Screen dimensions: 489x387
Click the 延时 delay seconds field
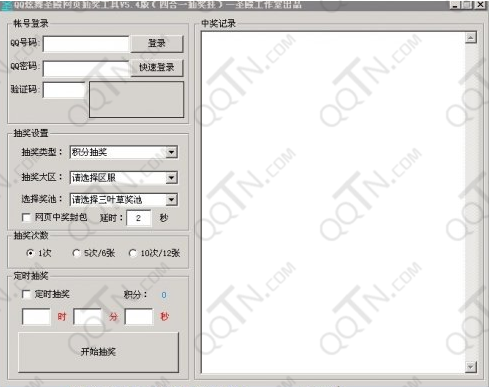[x=139, y=218]
